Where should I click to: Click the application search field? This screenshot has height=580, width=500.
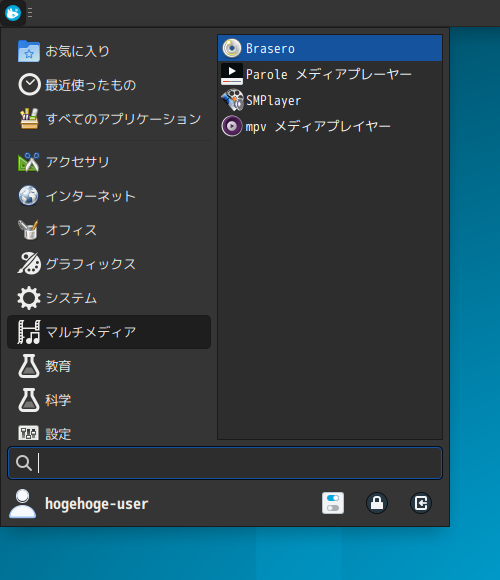coord(225,463)
